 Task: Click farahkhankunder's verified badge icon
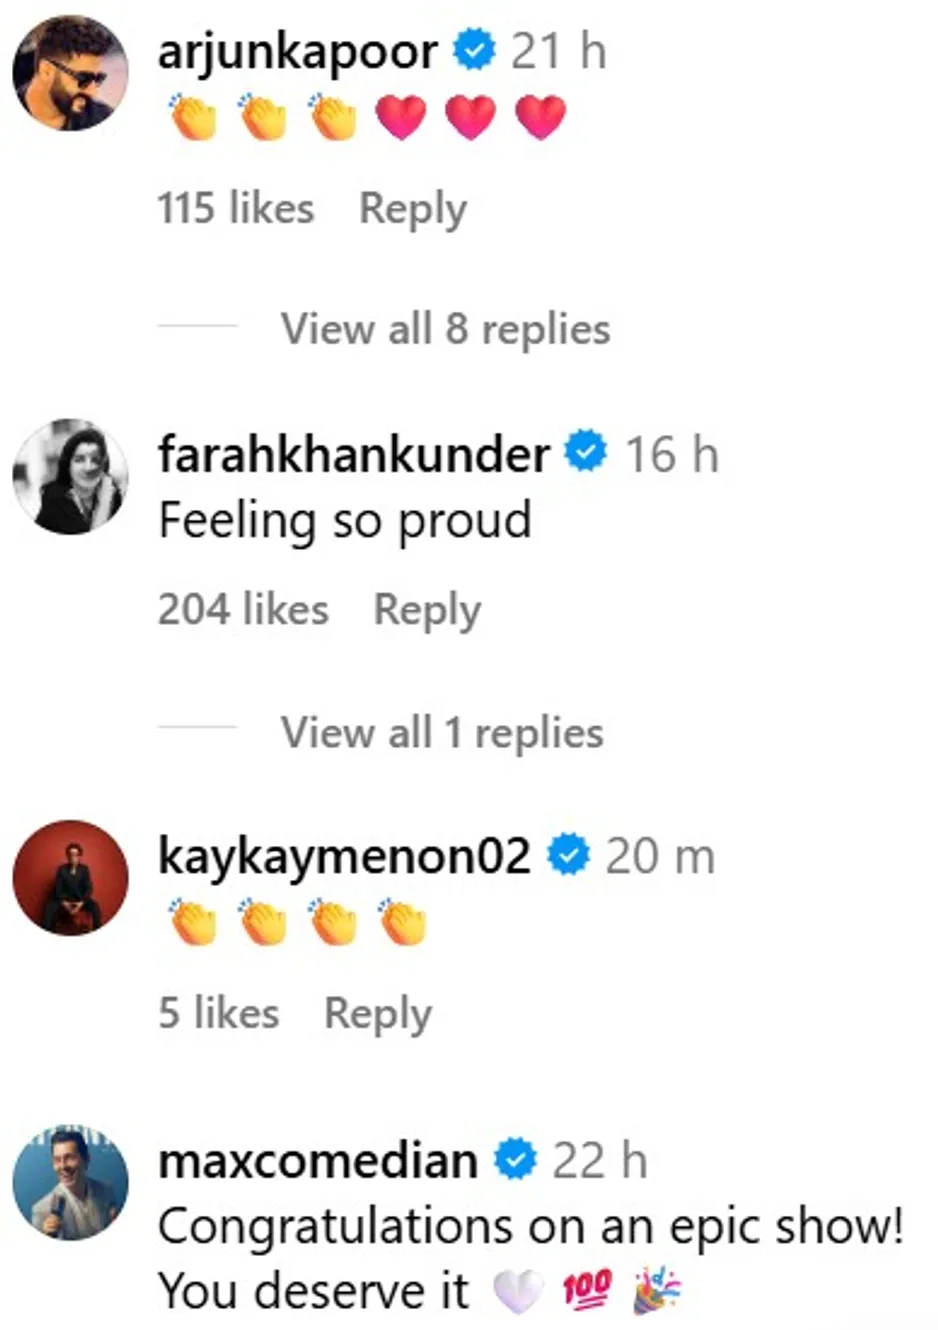[x=586, y=453]
